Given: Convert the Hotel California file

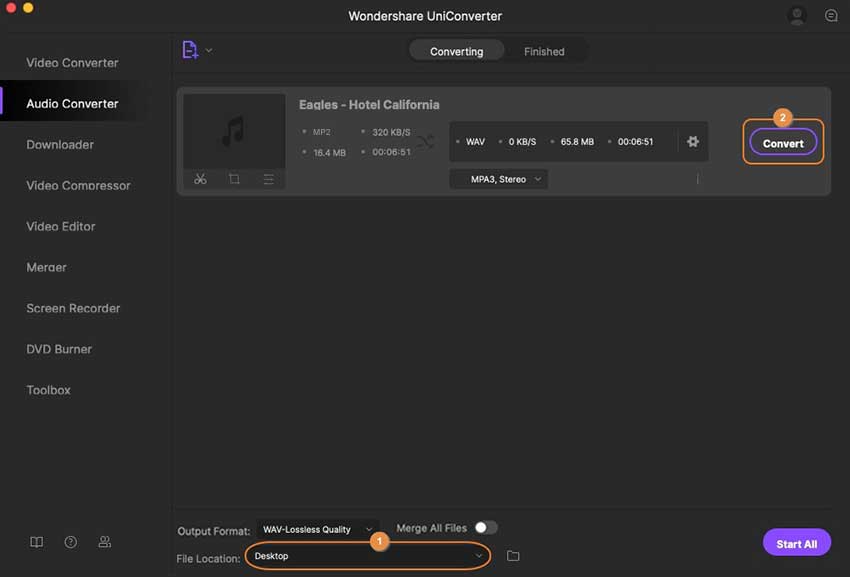Looking at the screenshot, I should pos(783,143).
